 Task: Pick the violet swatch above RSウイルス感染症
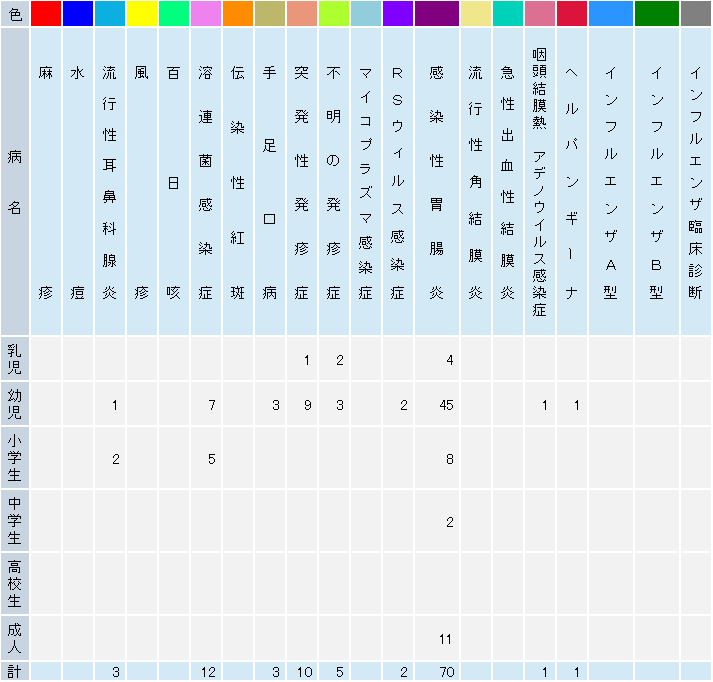tap(398, 14)
